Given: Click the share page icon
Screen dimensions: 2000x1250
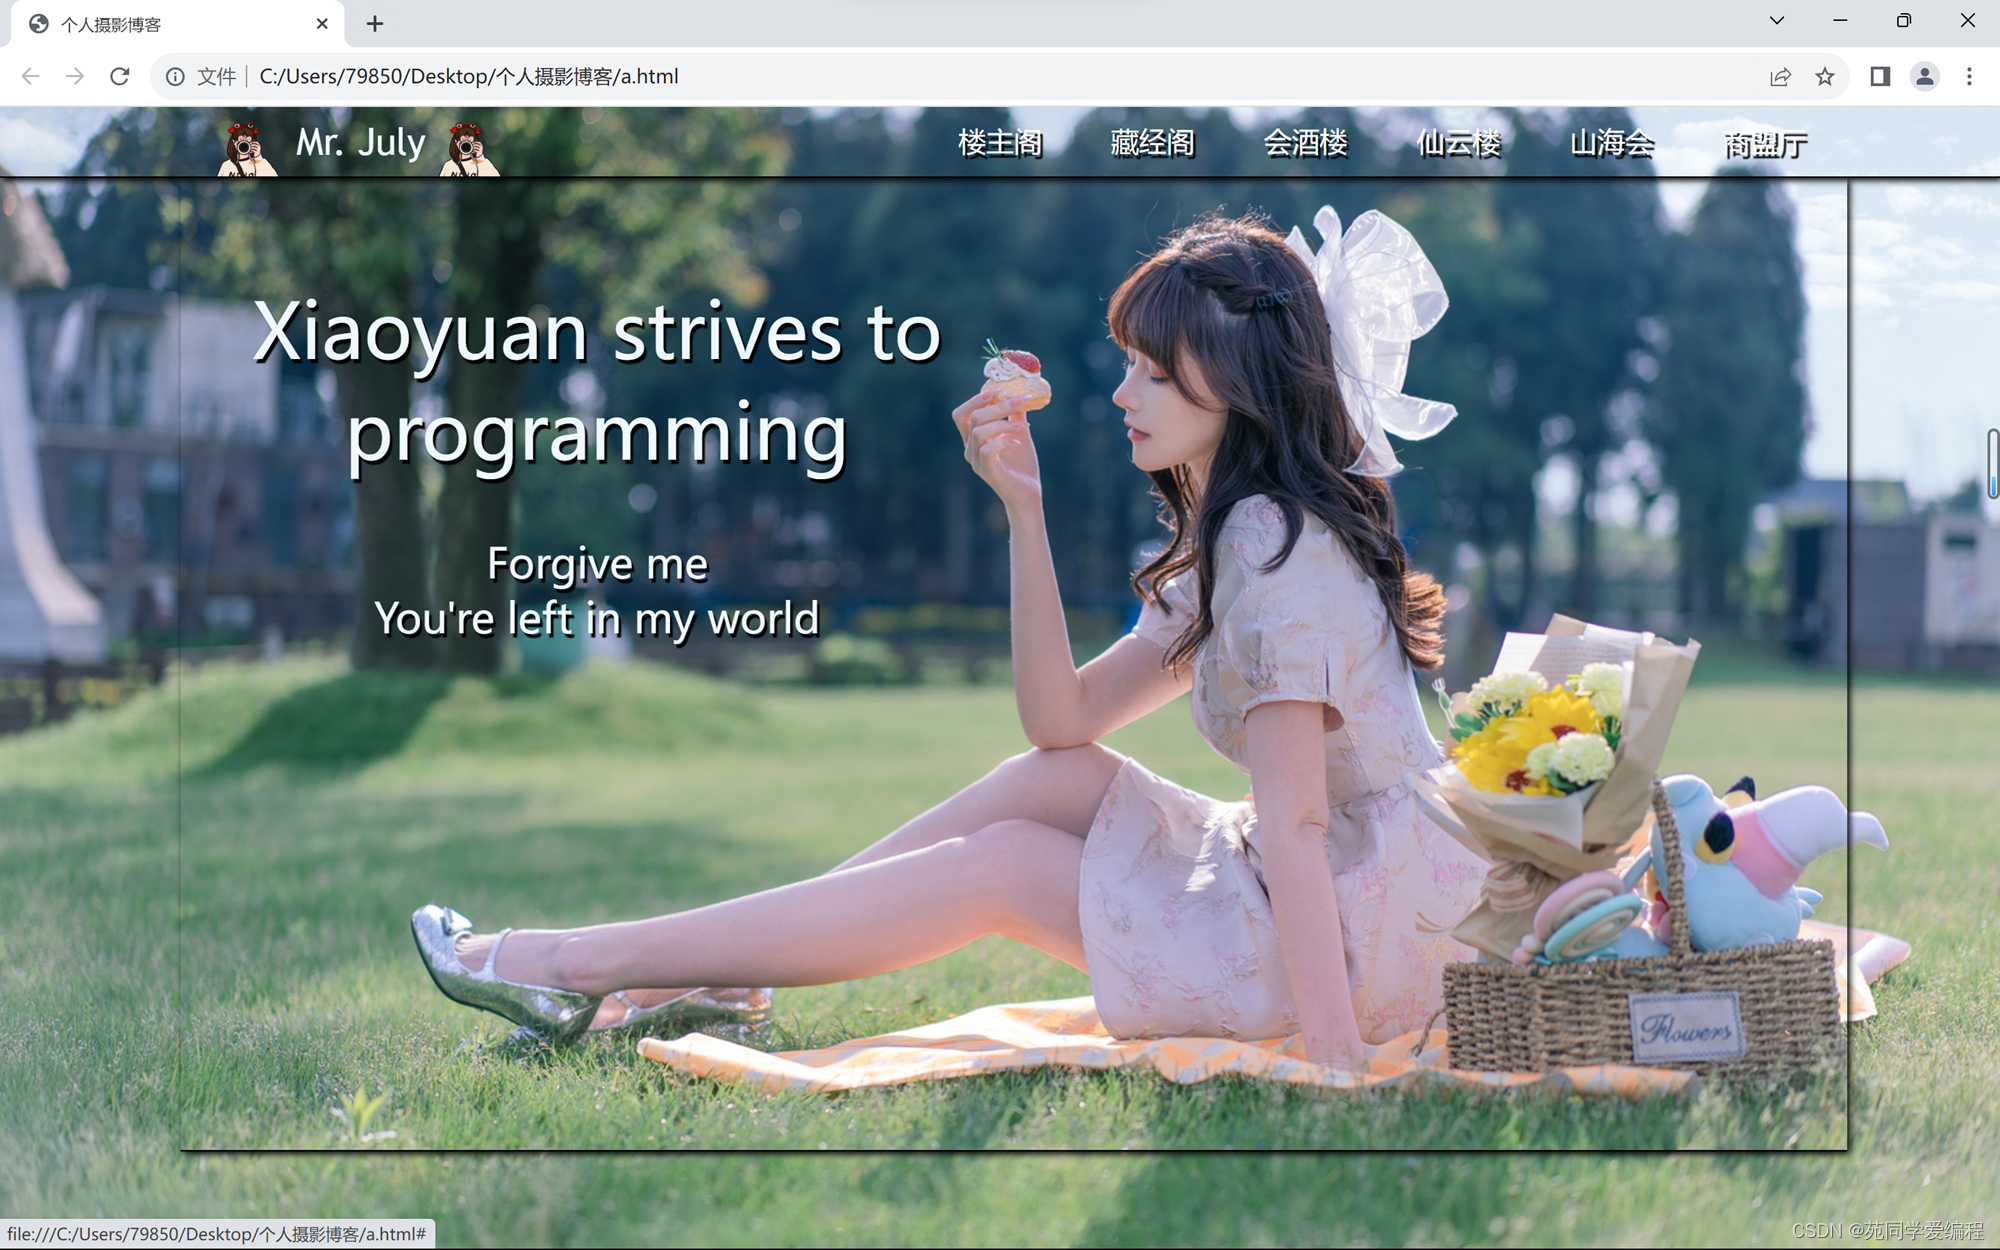Looking at the screenshot, I should (1780, 77).
